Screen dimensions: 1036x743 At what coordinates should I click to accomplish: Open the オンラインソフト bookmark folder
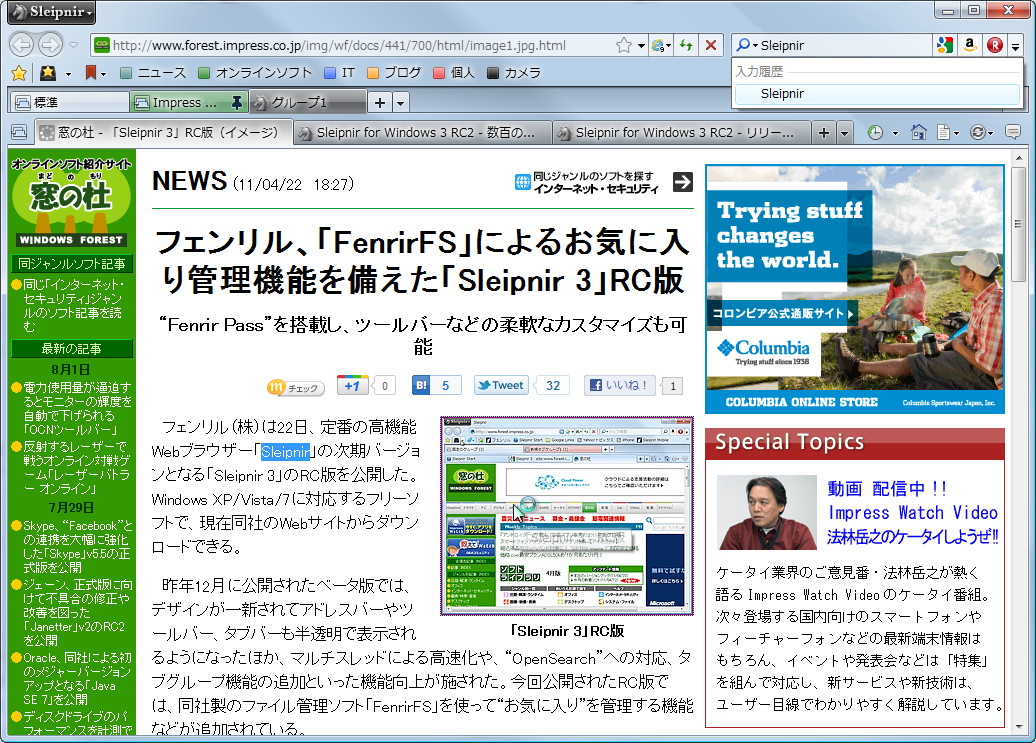(x=255, y=73)
